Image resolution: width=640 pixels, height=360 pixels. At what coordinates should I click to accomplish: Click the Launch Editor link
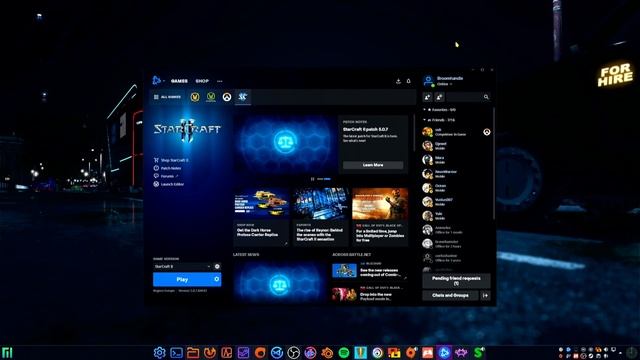(169, 184)
